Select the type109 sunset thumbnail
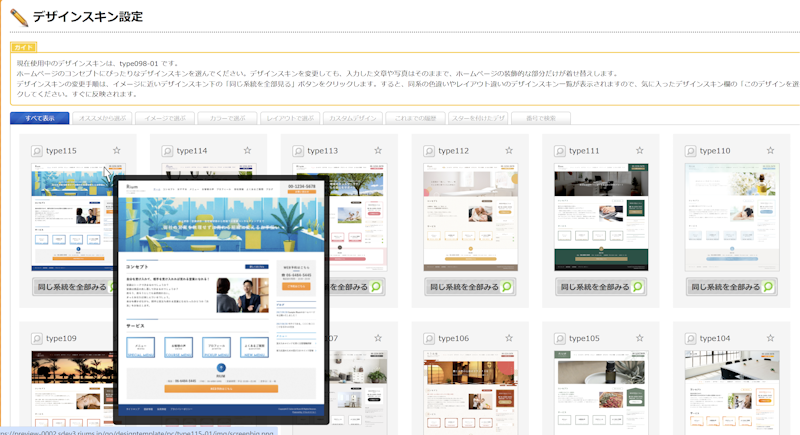The width and height of the screenshot is (800, 435). (x=72, y=389)
